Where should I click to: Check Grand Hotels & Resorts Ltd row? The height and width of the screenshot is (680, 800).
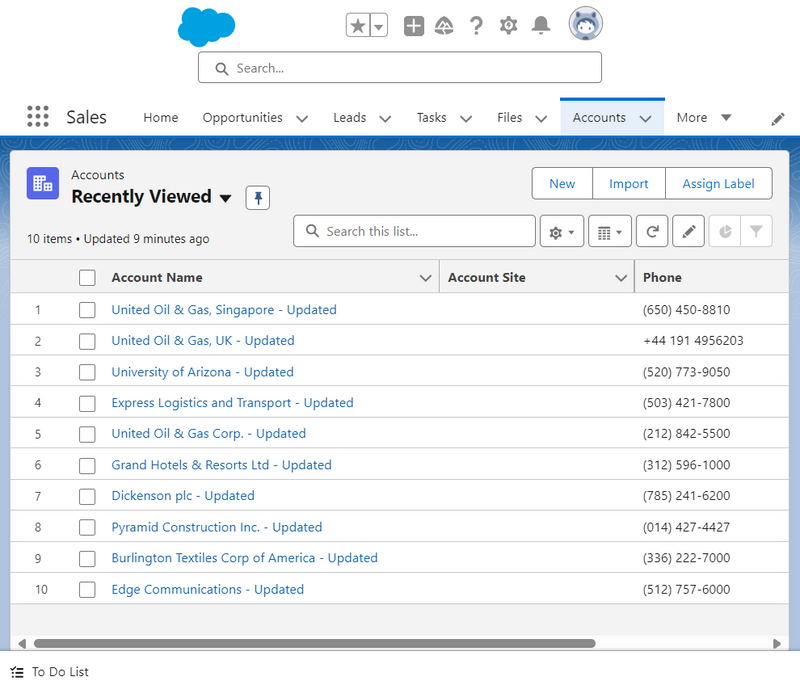coord(87,465)
